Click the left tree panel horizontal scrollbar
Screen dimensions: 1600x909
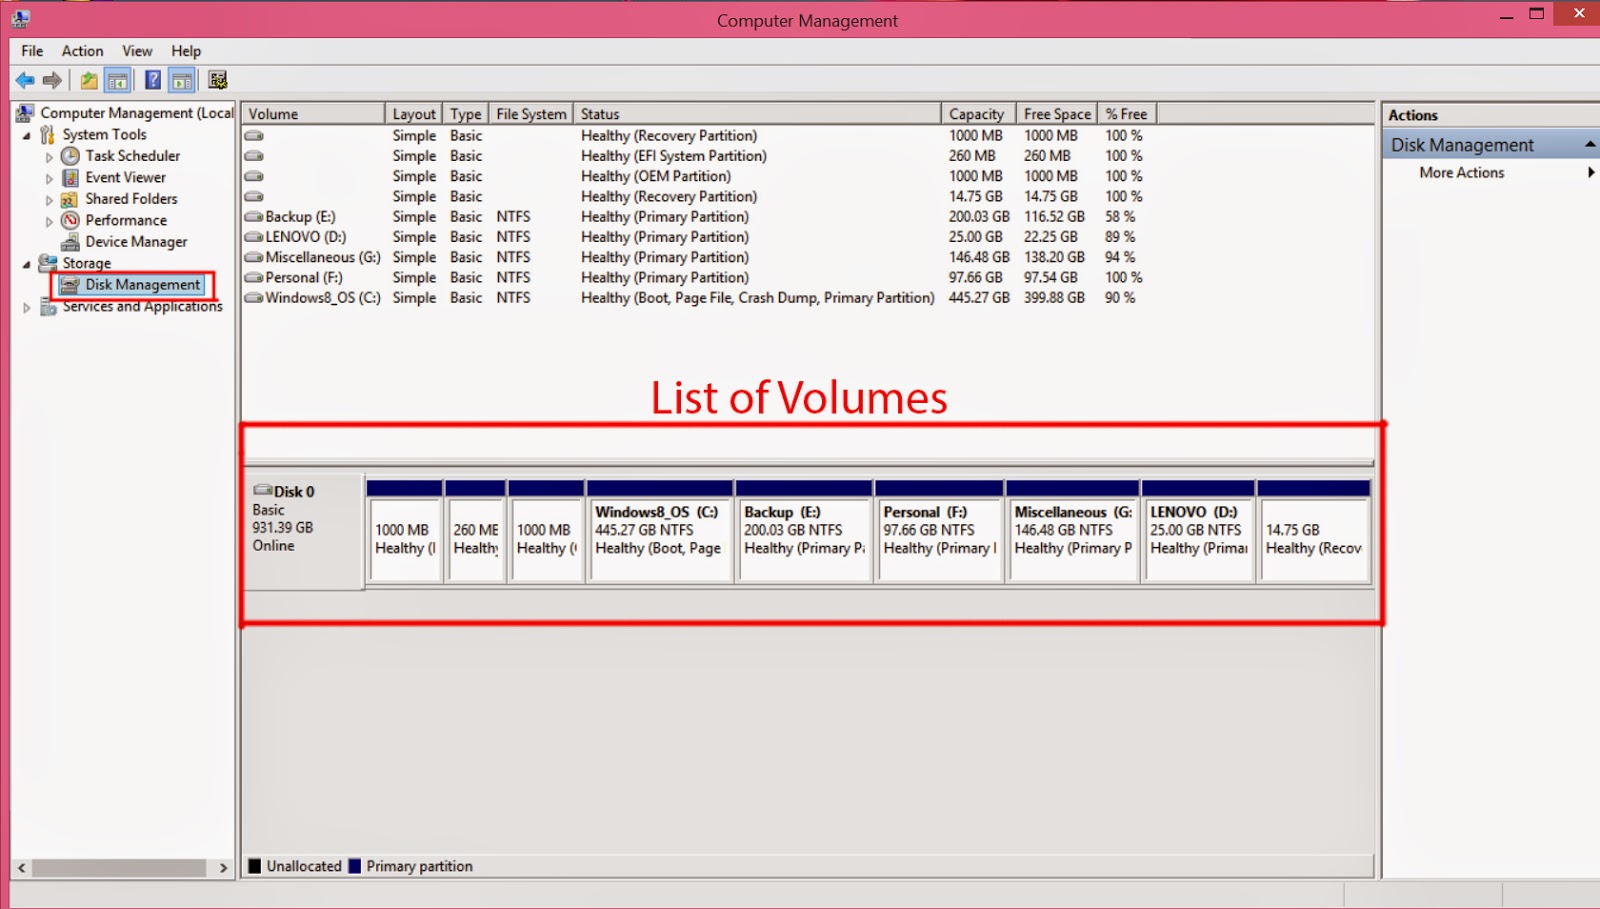click(120, 866)
